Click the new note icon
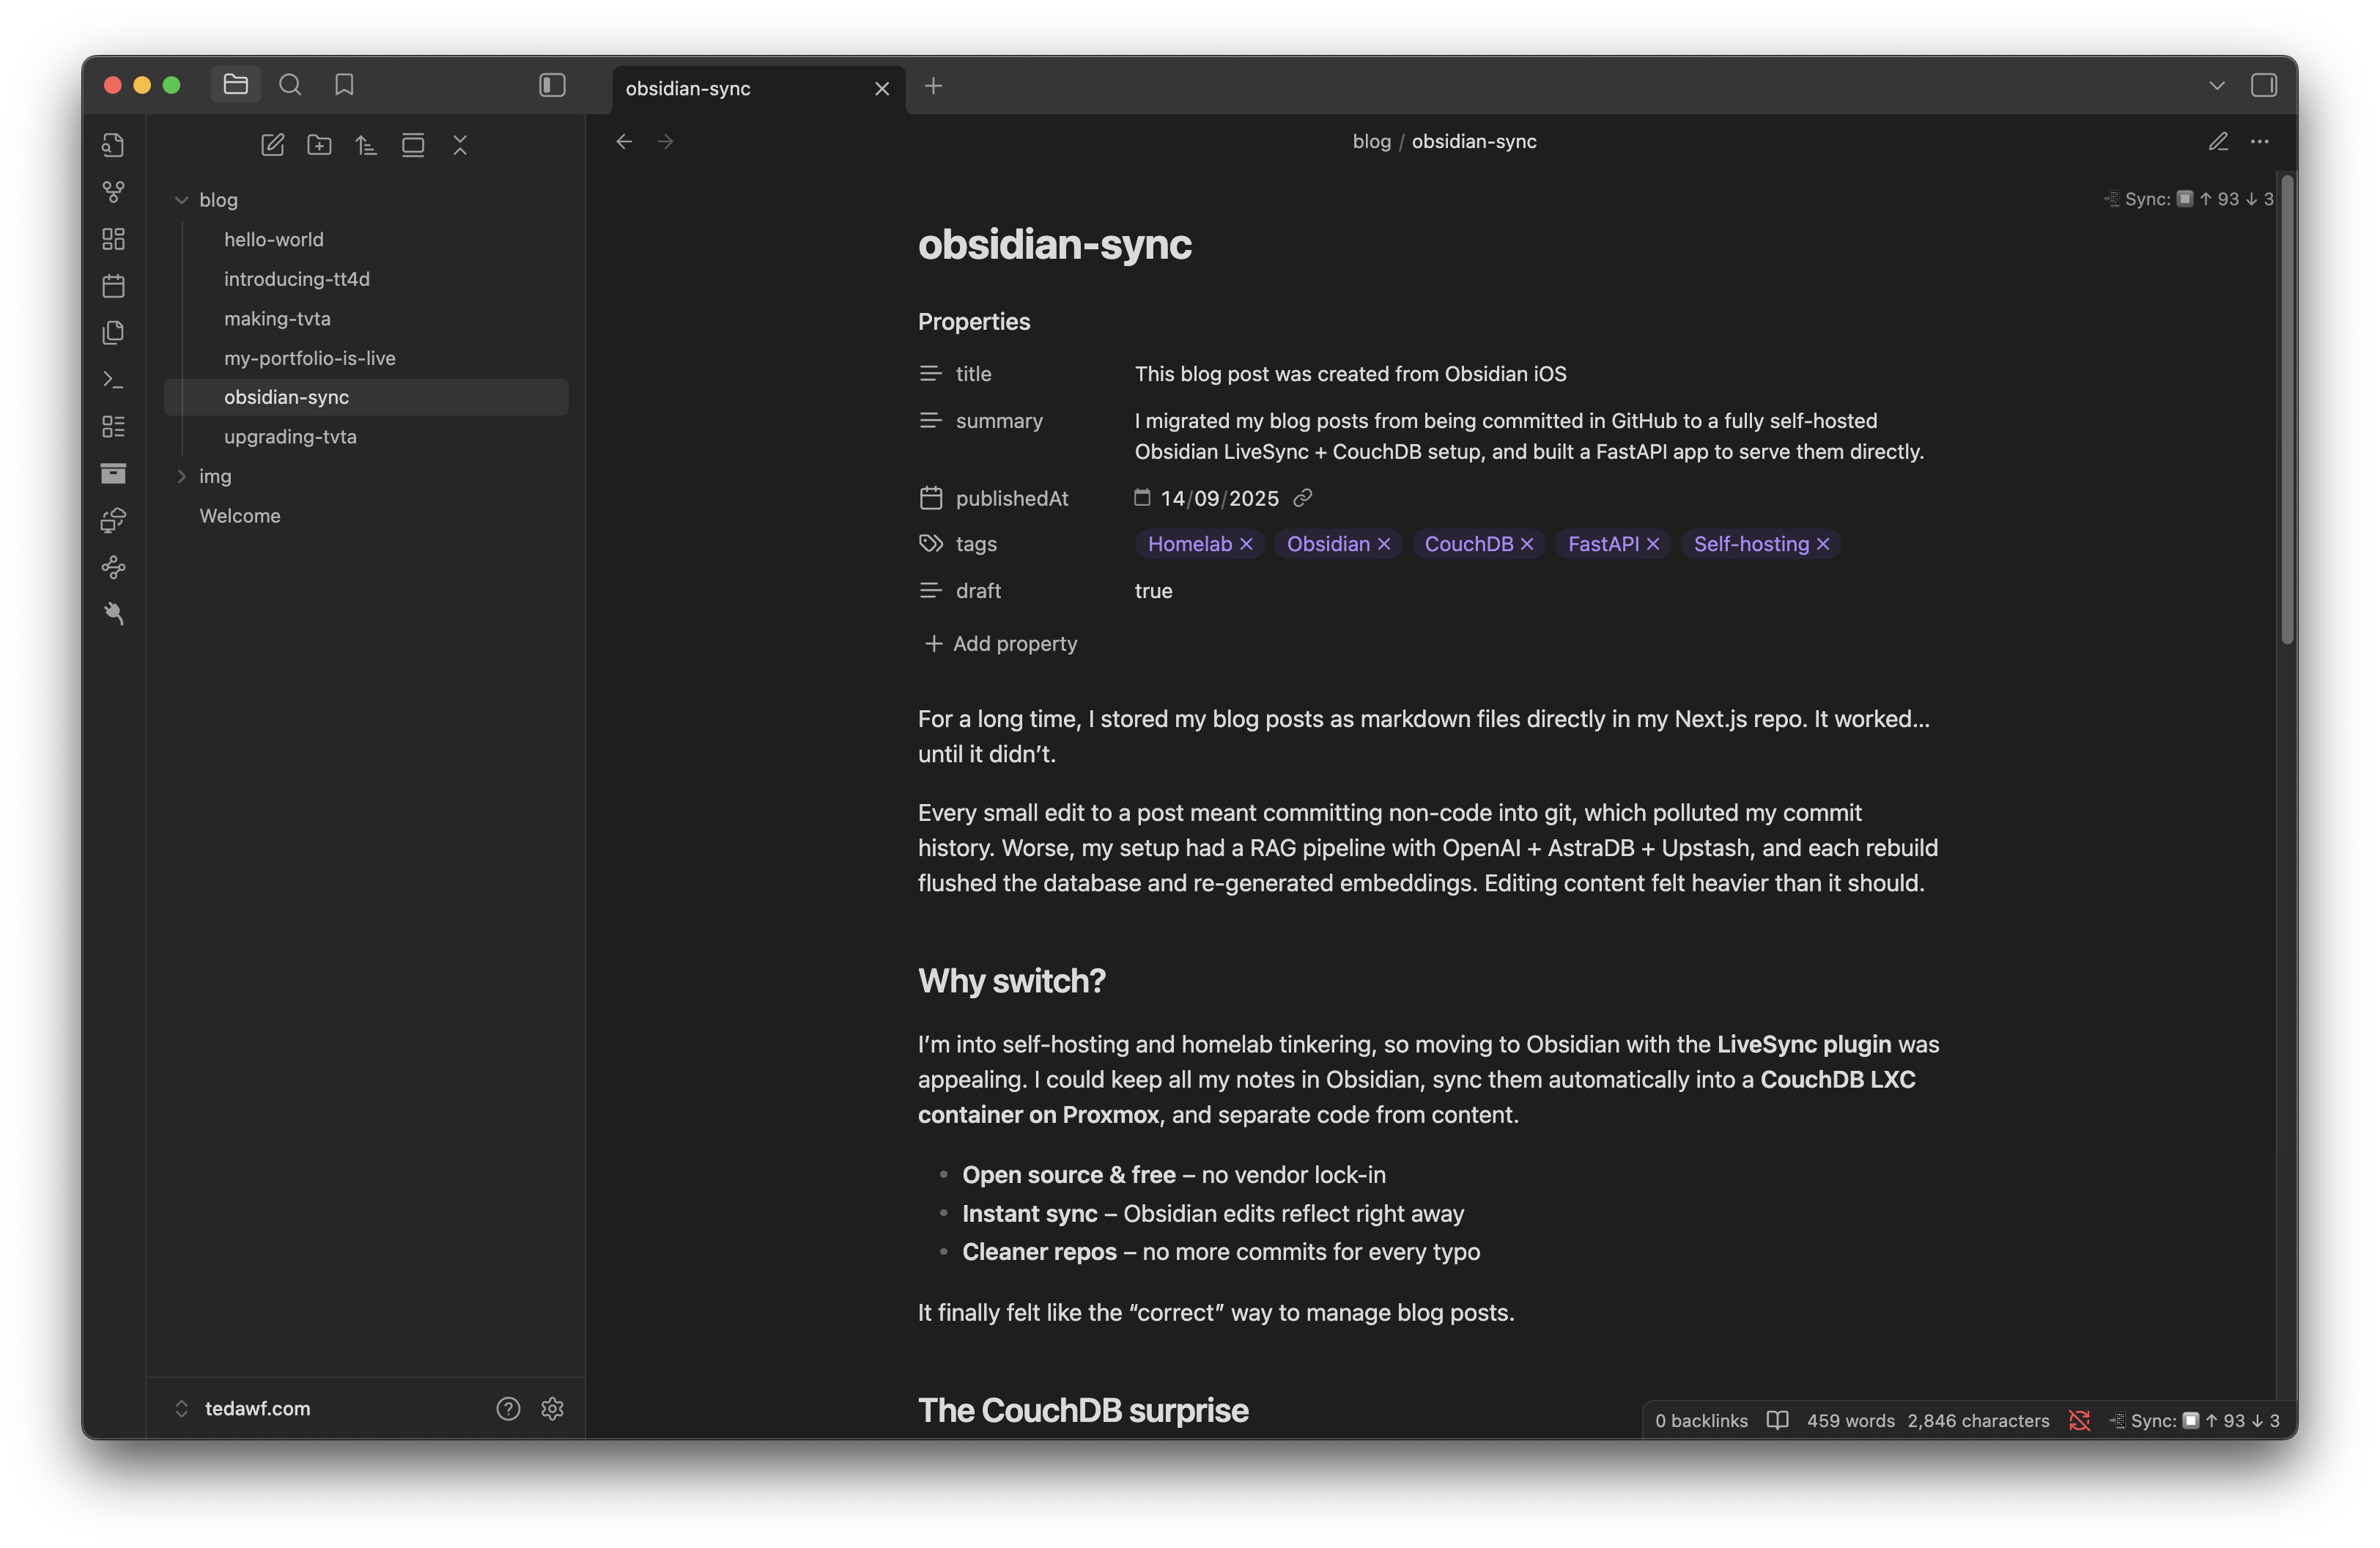The height and width of the screenshot is (1548, 2380). 272,145
